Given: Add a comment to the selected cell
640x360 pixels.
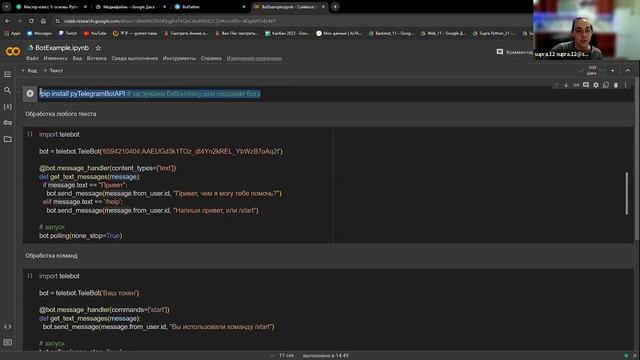Looking at the screenshot, I should 586,85.
